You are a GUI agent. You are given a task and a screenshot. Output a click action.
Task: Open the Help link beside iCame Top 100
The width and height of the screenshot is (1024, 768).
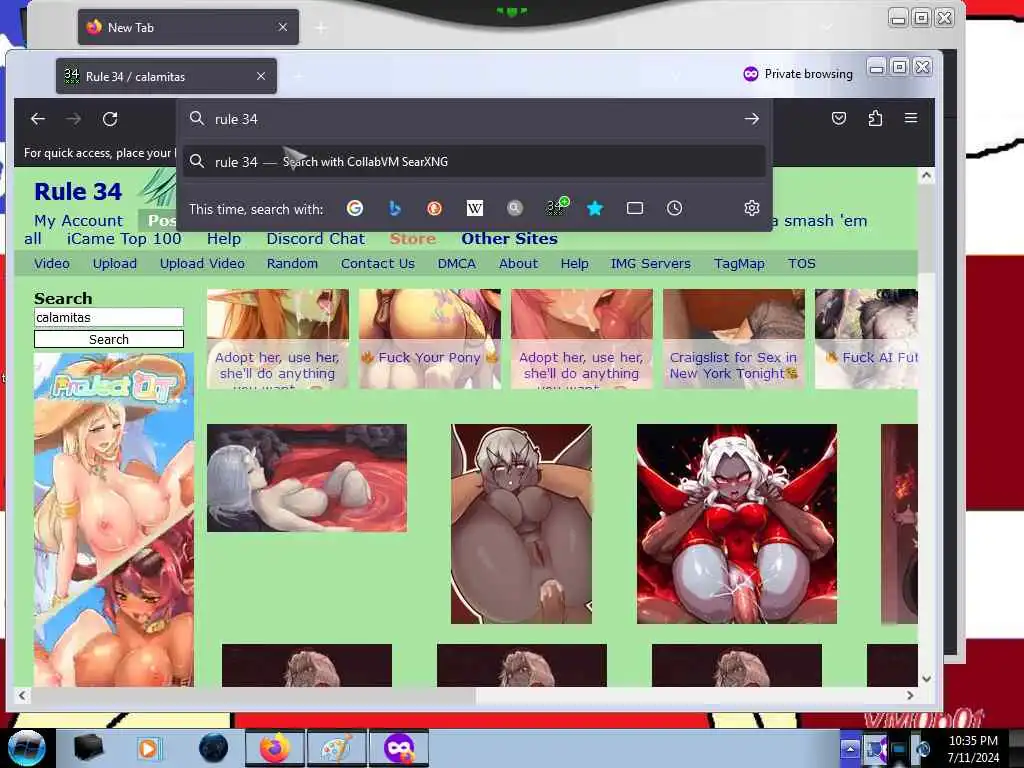click(x=224, y=239)
